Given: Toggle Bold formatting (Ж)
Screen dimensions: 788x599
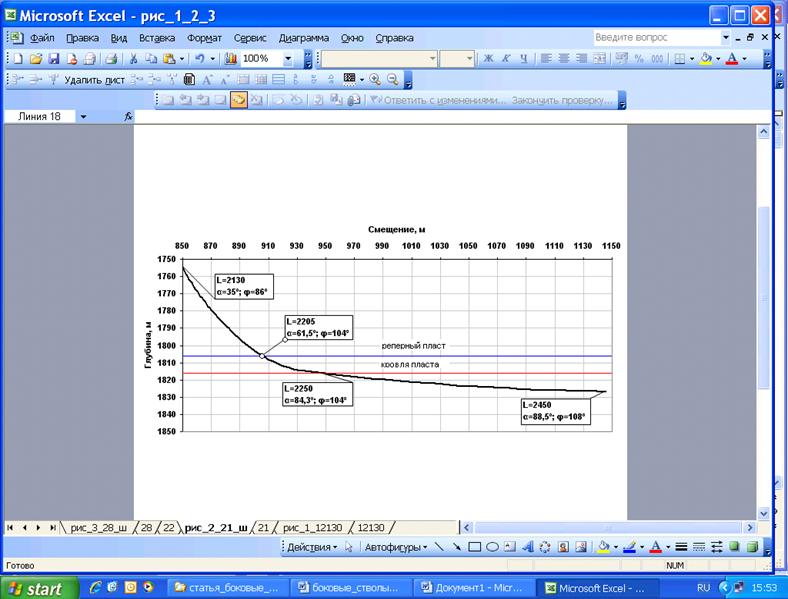Looking at the screenshot, I should pyautogui.click(x=489, y=59).
